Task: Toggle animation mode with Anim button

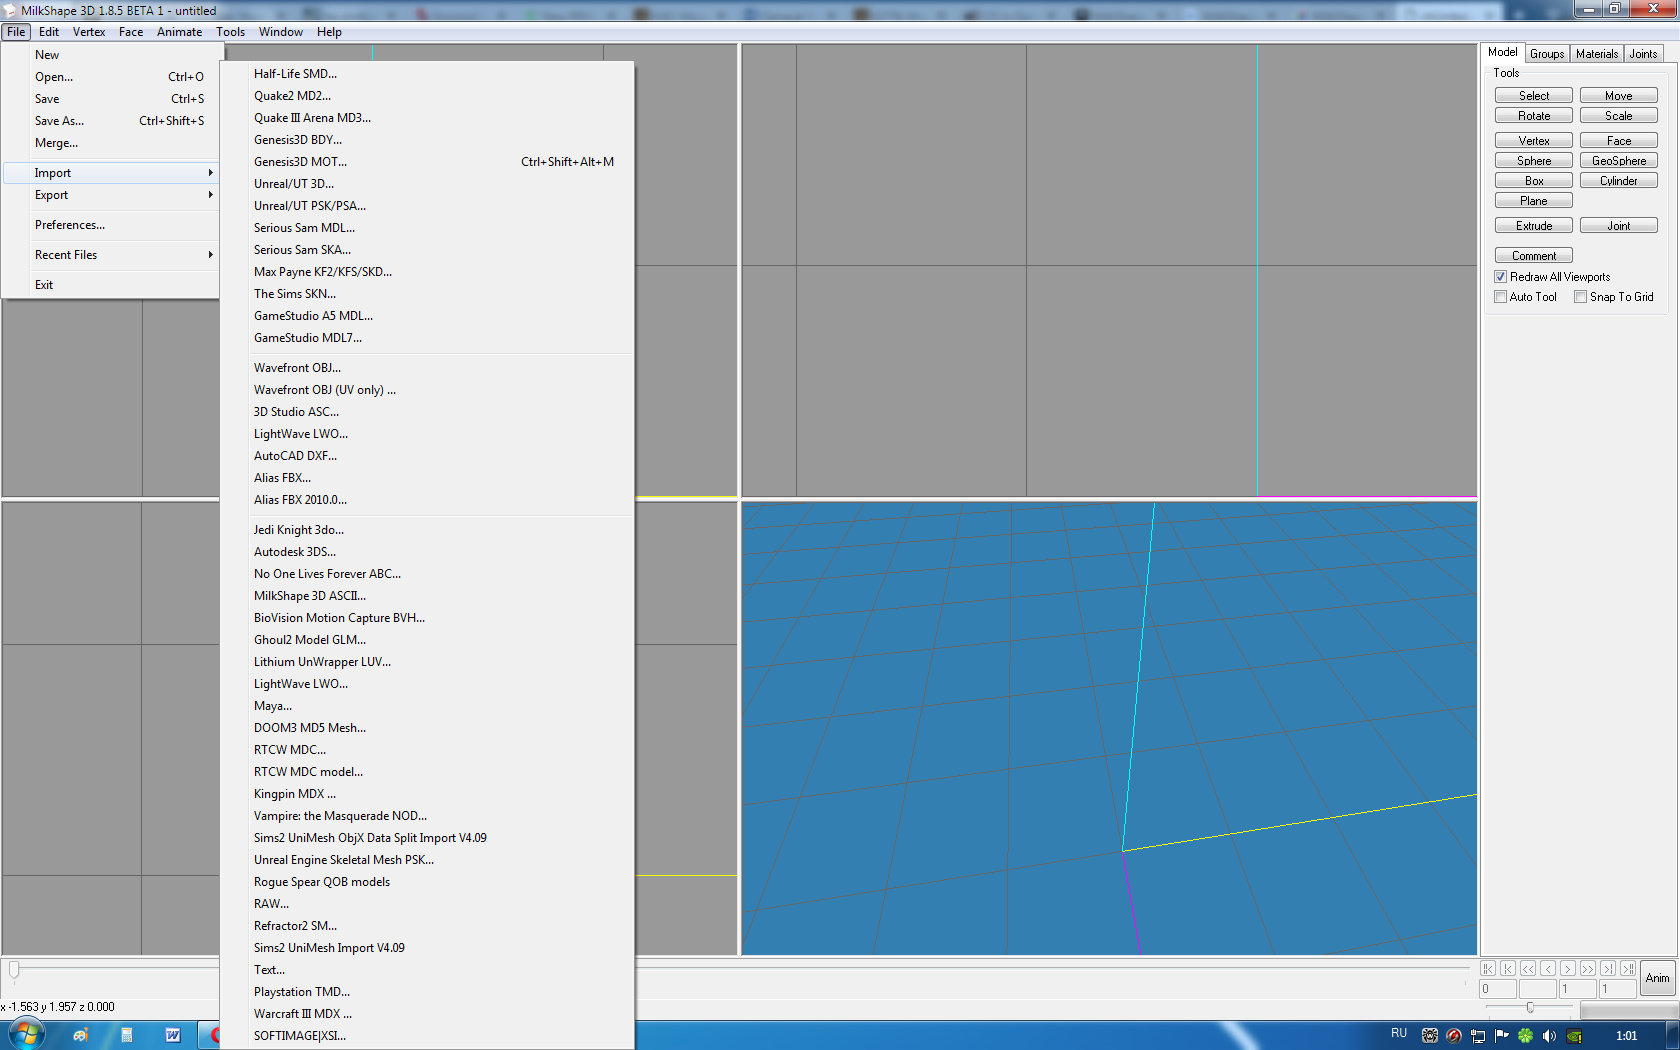Action: tap(1657, 978)
